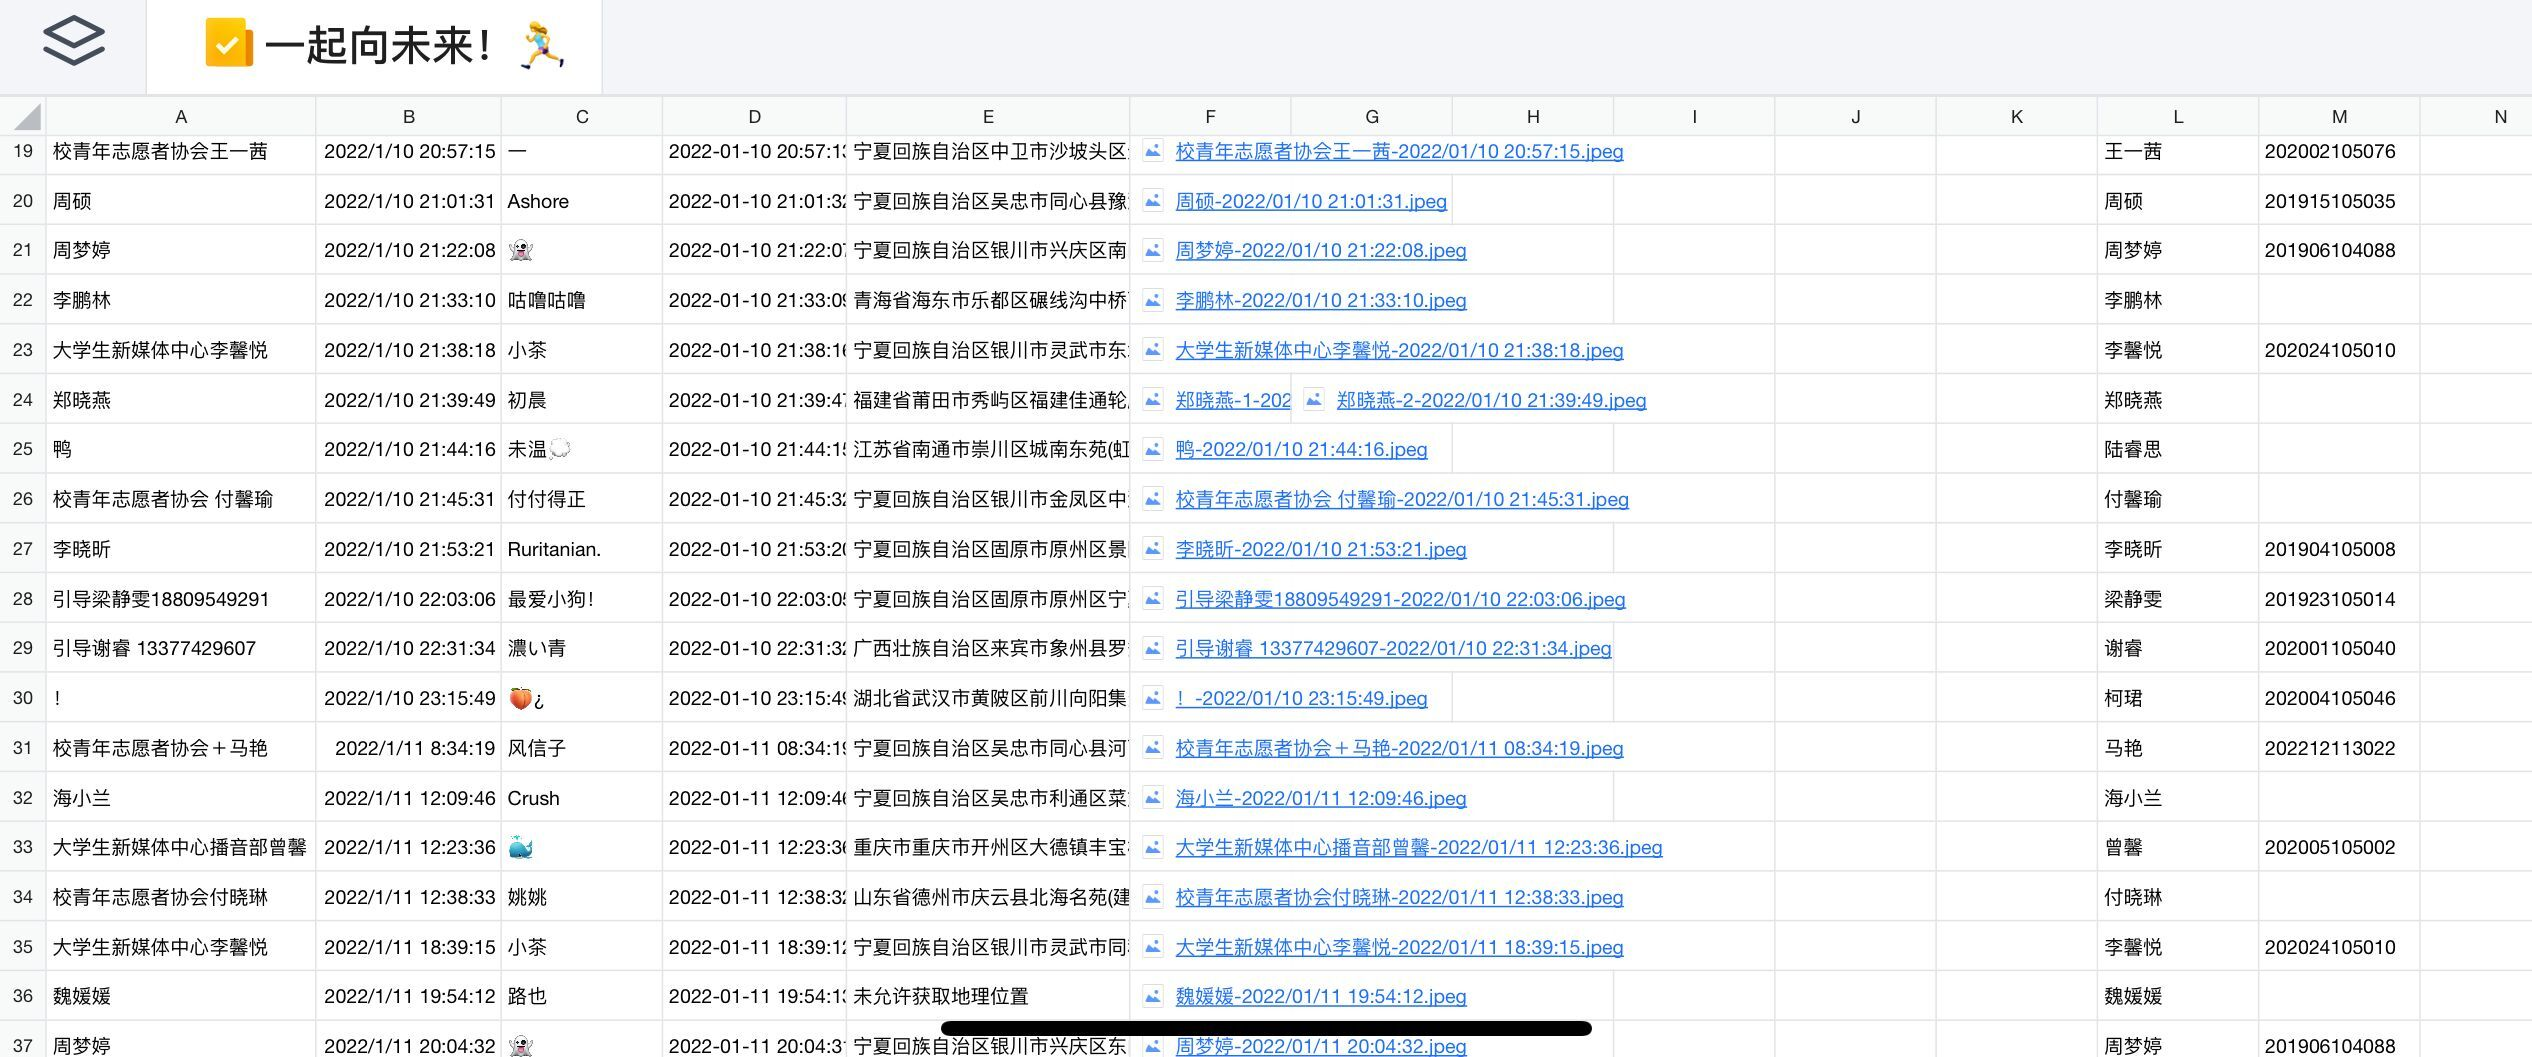Click image icon beside 李鹏林 jpeg link
2532x1057 pixels.
pyautogui.click(x=1153, y=300)
